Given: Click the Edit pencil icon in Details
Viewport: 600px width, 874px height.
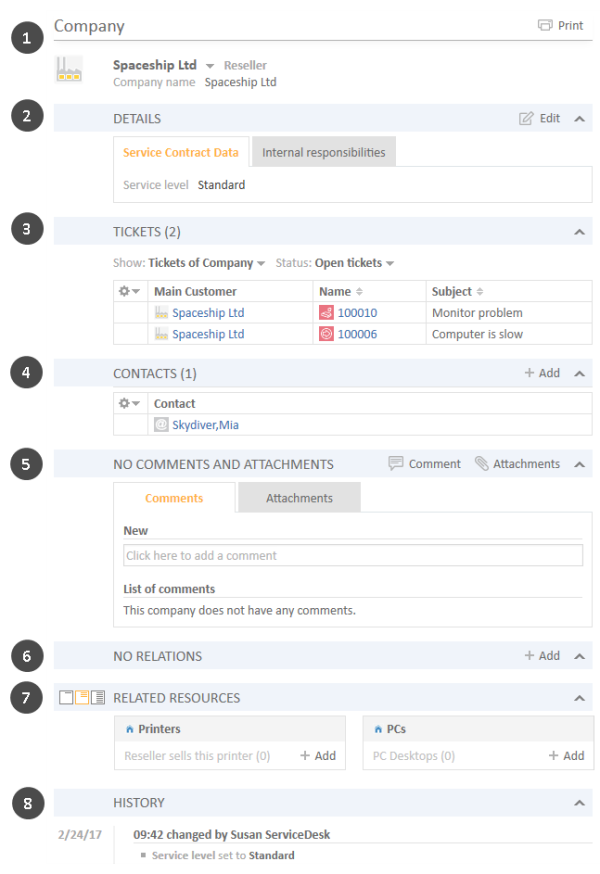Looking at the screenshot, I should coord(526,118).
